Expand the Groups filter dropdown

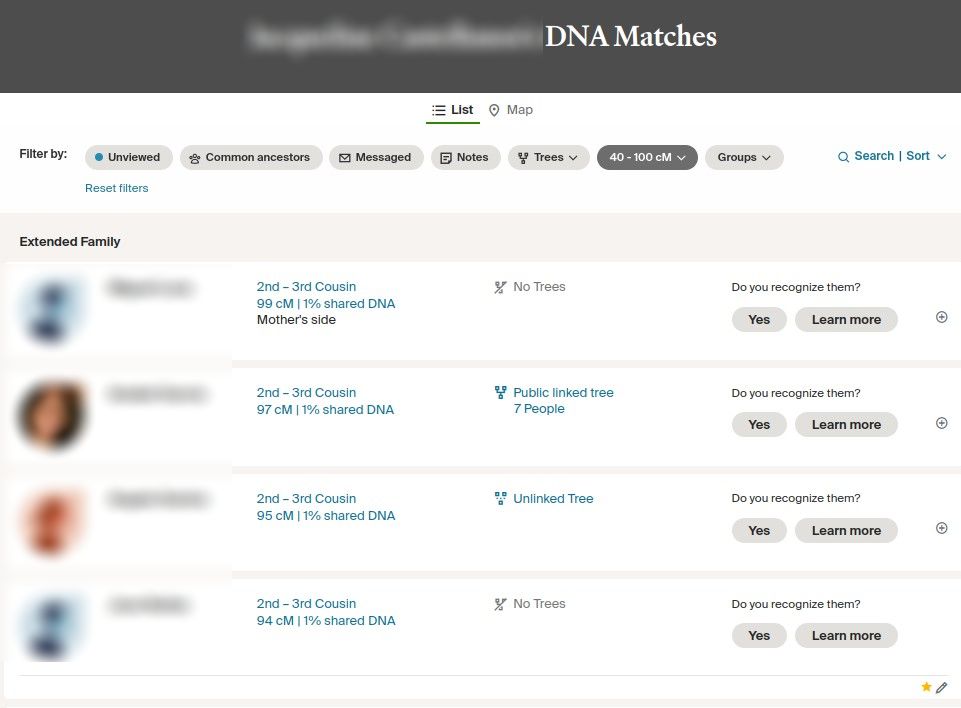tap(744, 157)
